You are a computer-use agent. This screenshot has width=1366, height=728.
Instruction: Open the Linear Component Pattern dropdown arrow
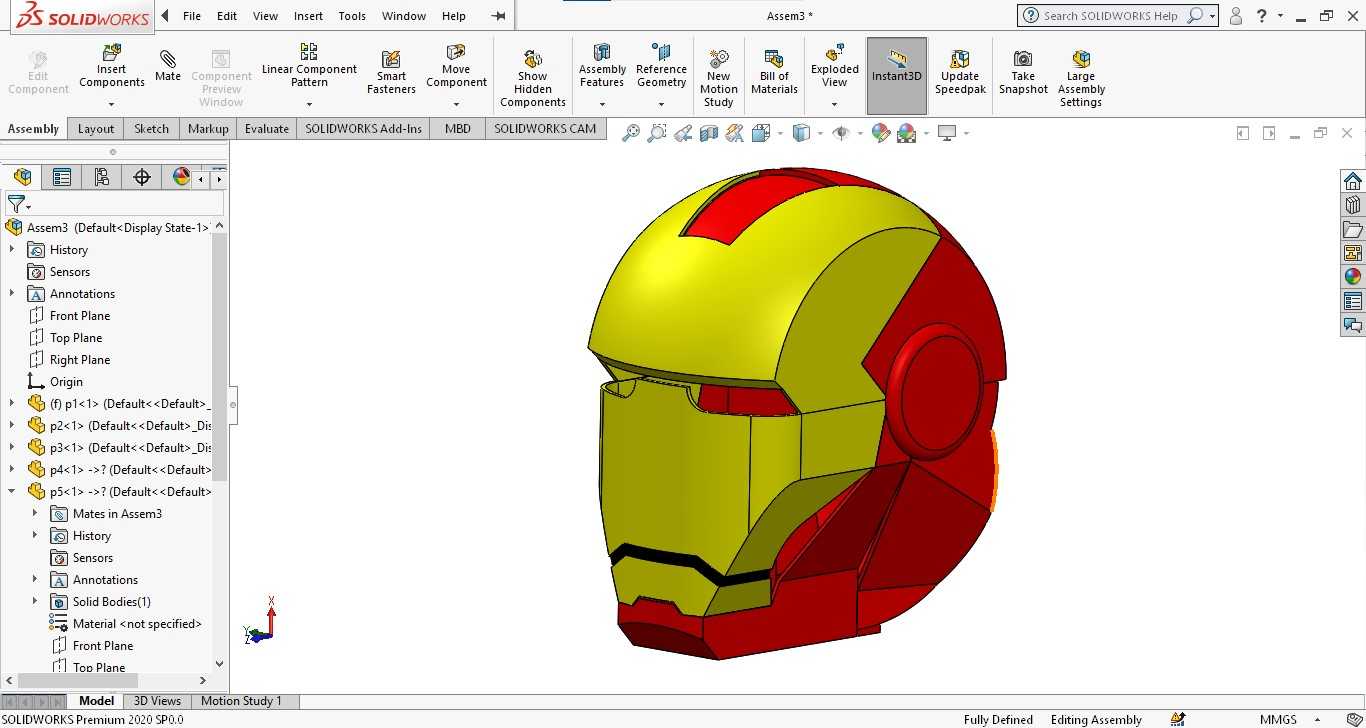point(309,104)
